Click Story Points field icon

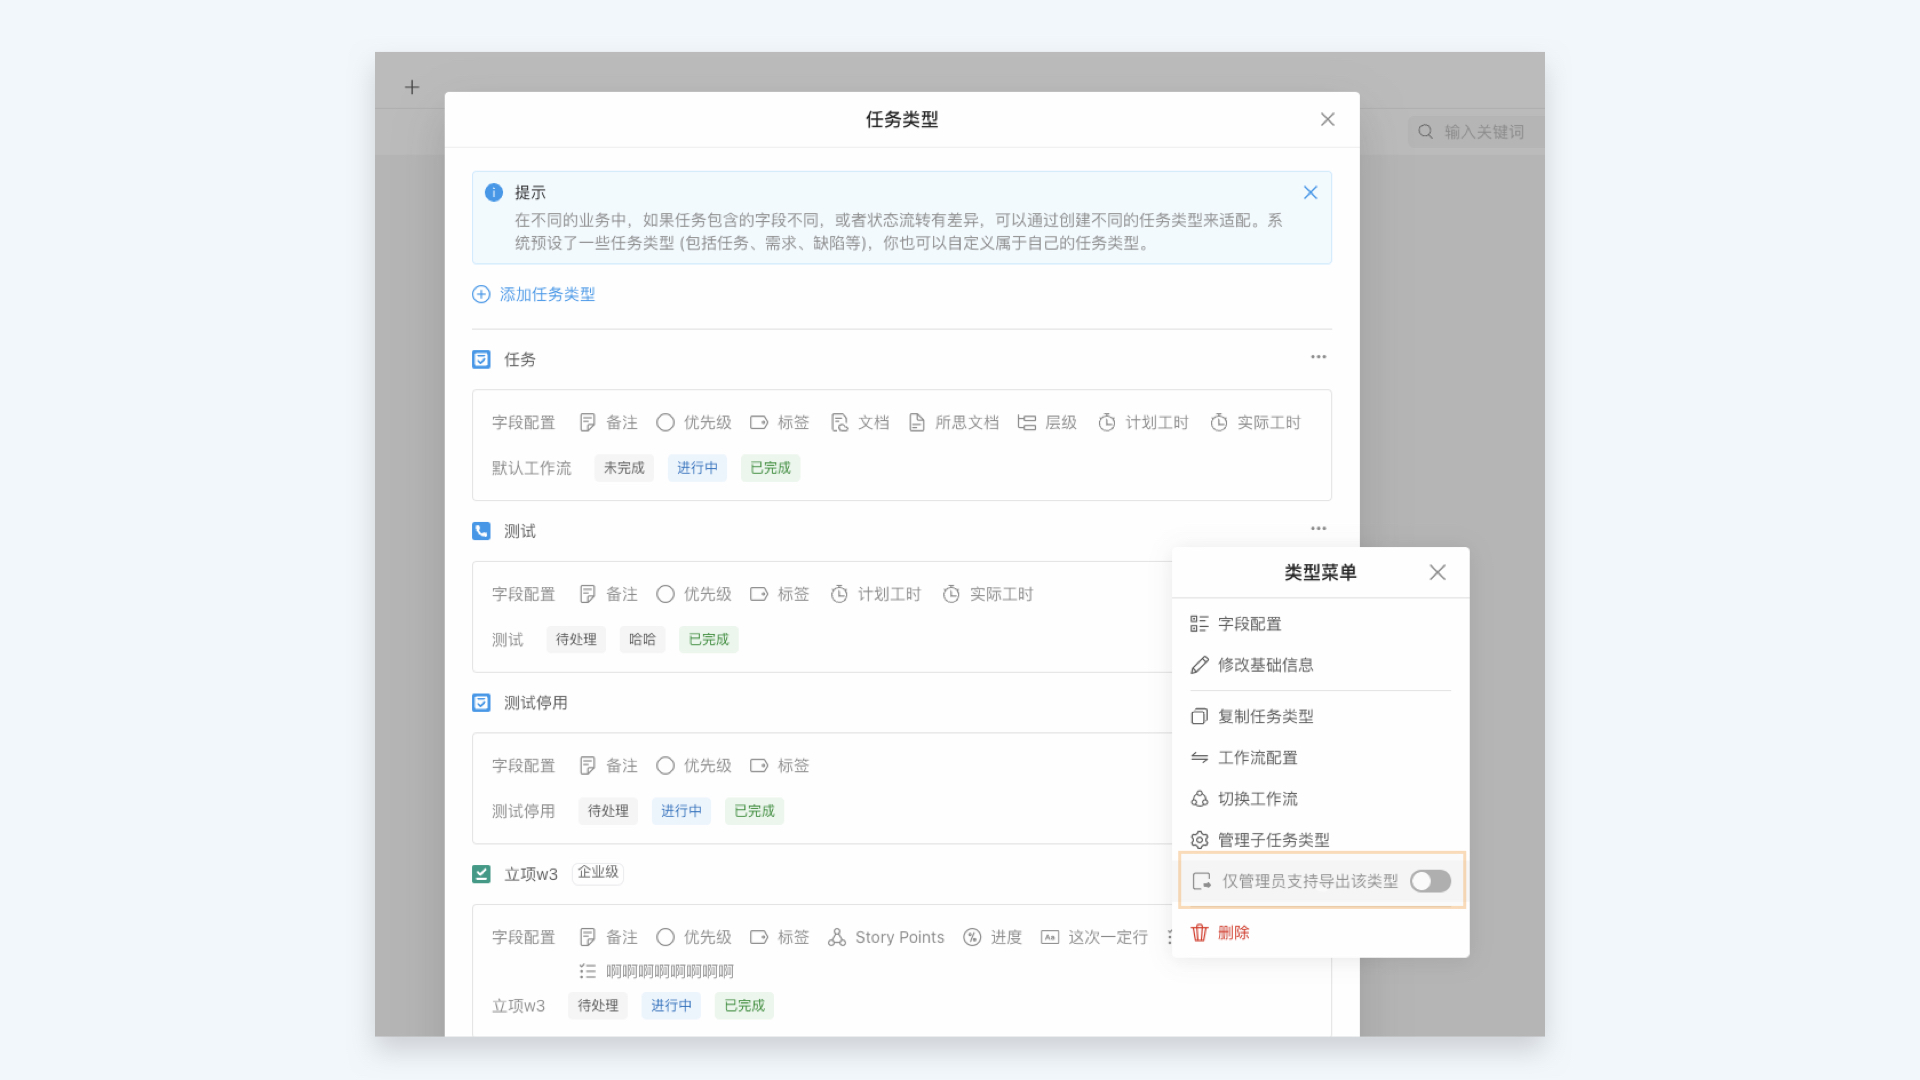[x=837, y=937]
